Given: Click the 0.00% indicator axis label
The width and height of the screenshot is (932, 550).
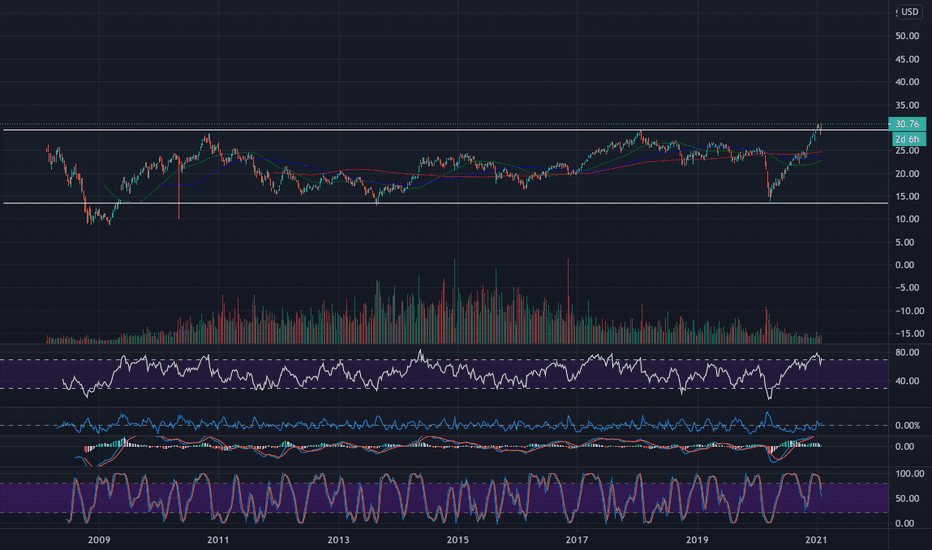Looking at the screenshot, I should pyautogui.click(x=908, y=426).
